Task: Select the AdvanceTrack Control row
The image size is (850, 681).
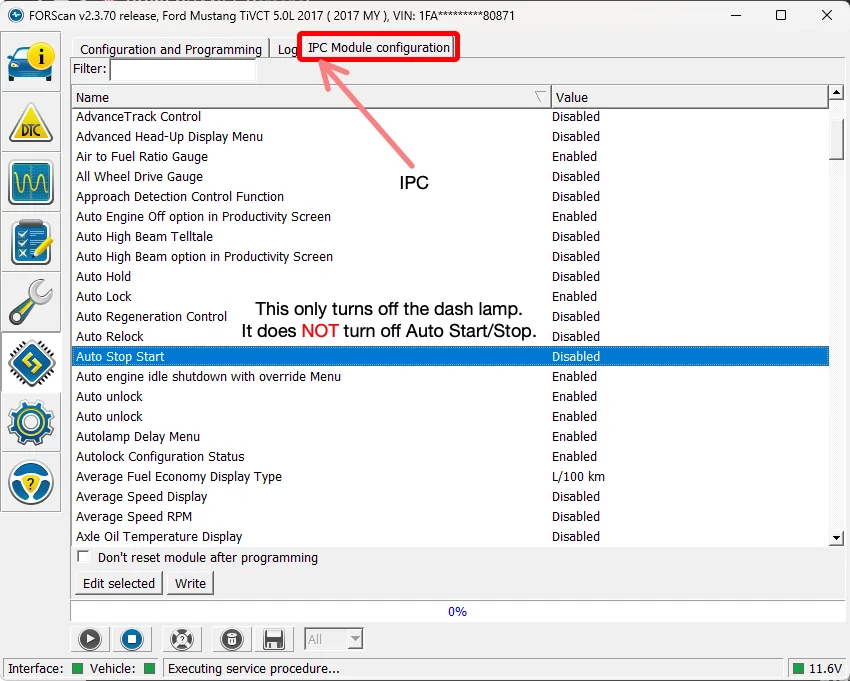Action: click(450, 117)
